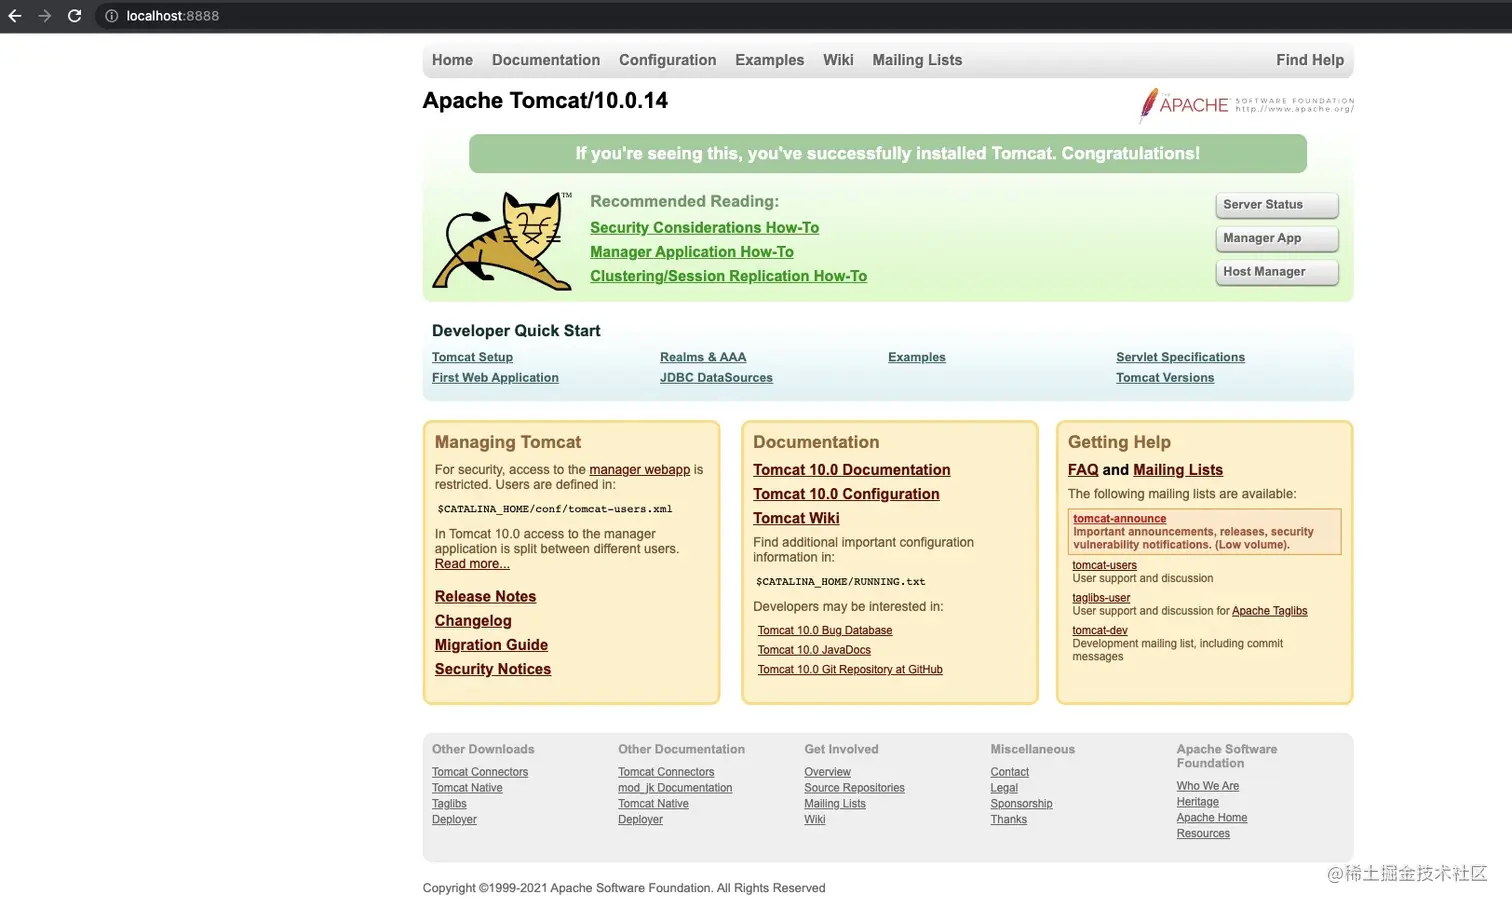
Task: Open Examples link under Developer Quick Start
Action: pyautogui.click(x=917, y=357)
